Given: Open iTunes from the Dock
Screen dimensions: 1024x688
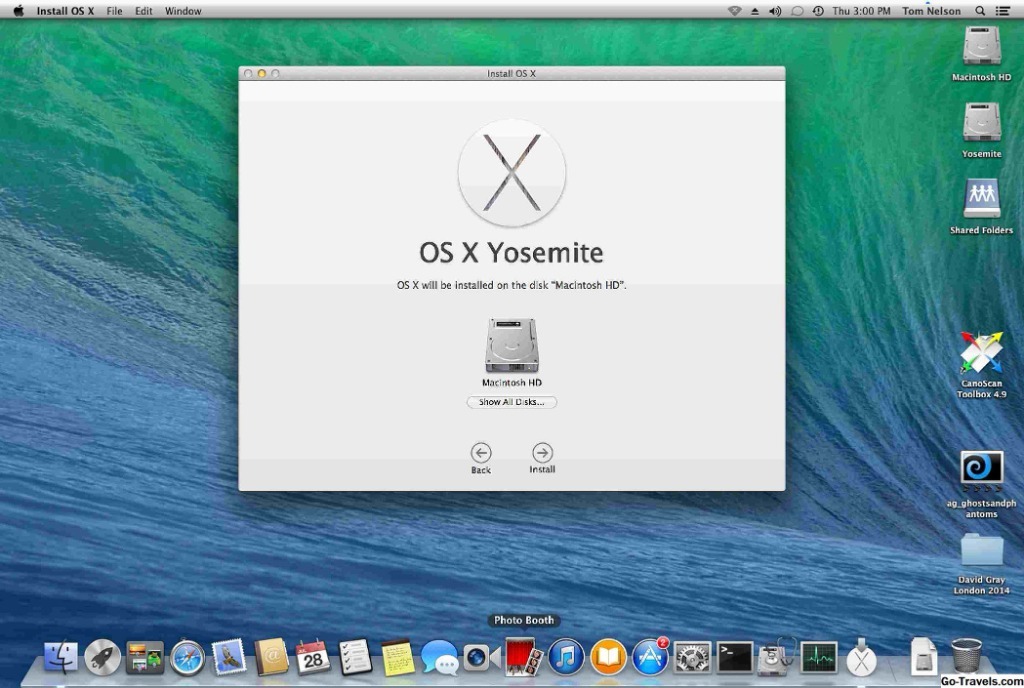Looking at the screenshot, I should click(566, 657).
